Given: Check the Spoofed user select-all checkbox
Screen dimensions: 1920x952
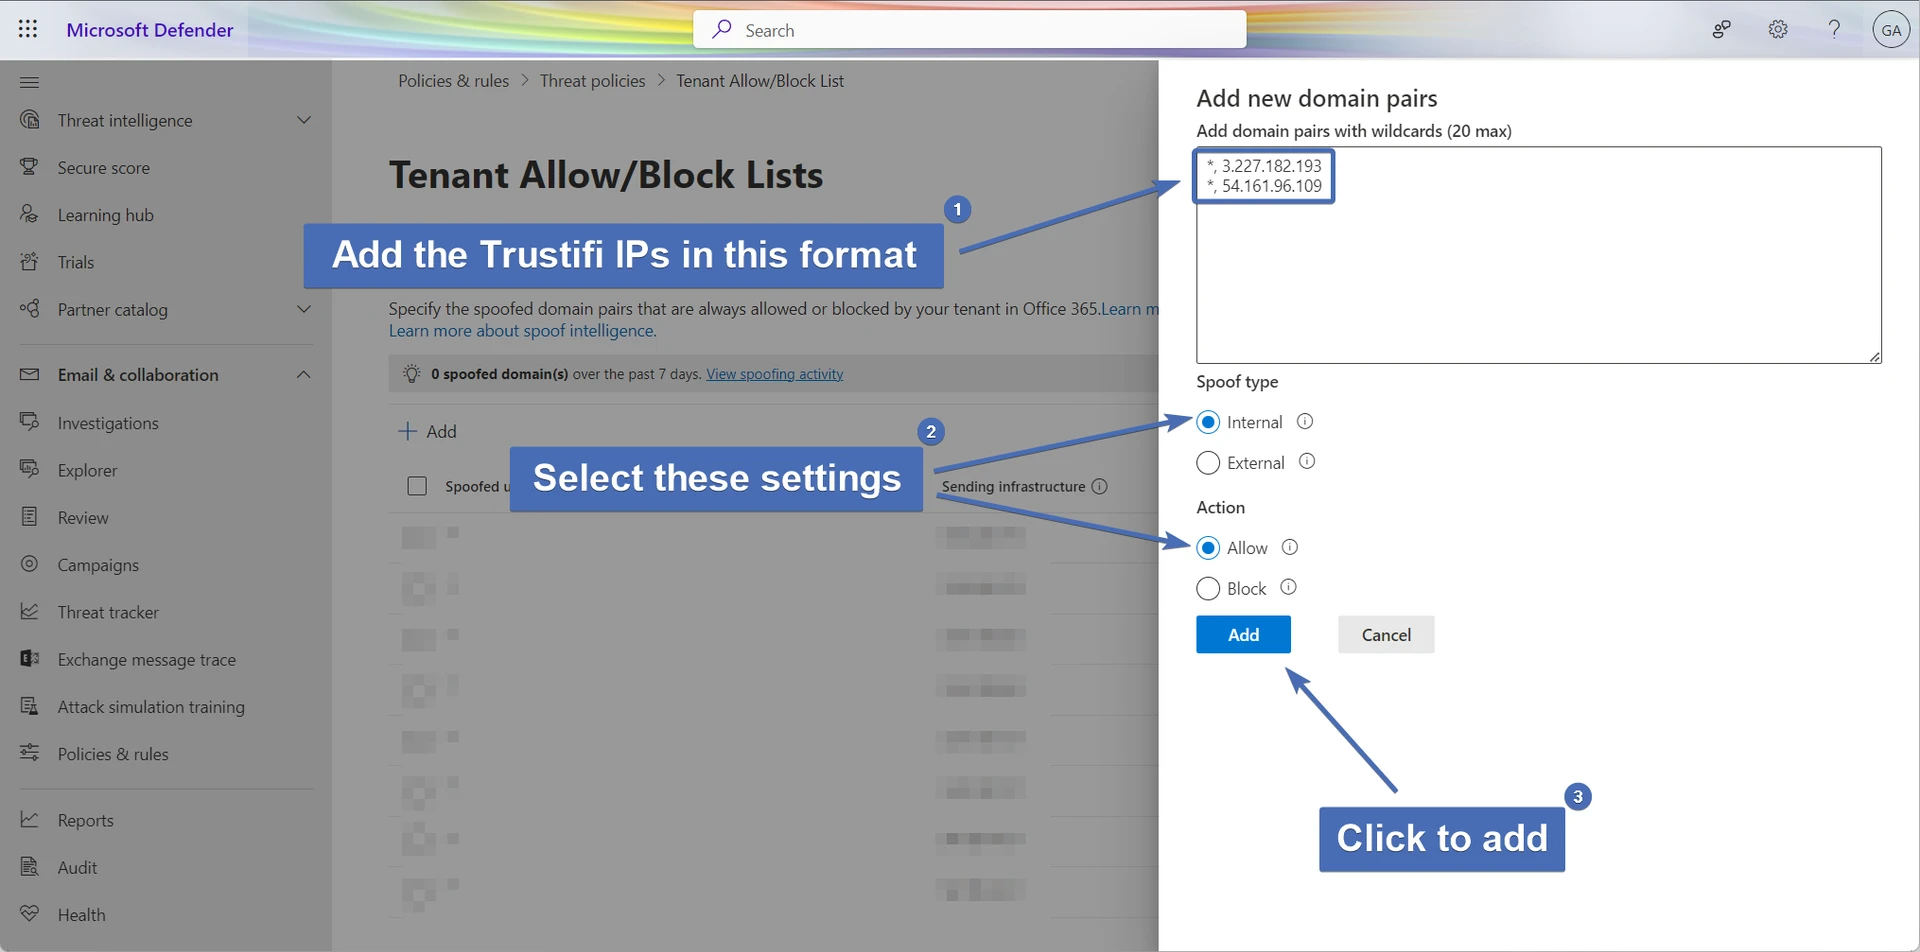Looking at the screenshot, I should pyautogui.click(x=417, y=487).
